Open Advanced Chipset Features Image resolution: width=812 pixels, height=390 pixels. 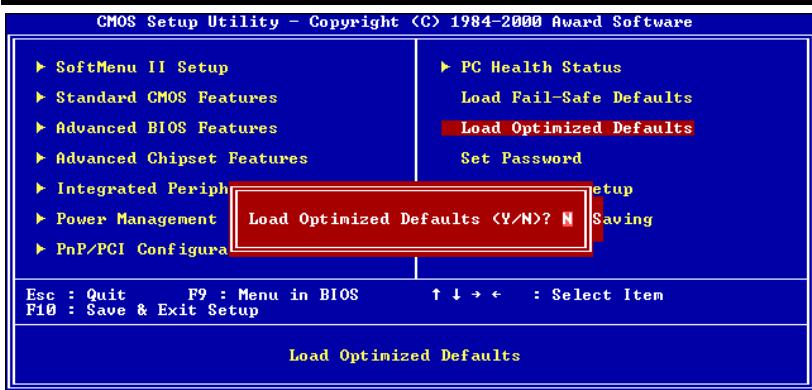point(182,158)
